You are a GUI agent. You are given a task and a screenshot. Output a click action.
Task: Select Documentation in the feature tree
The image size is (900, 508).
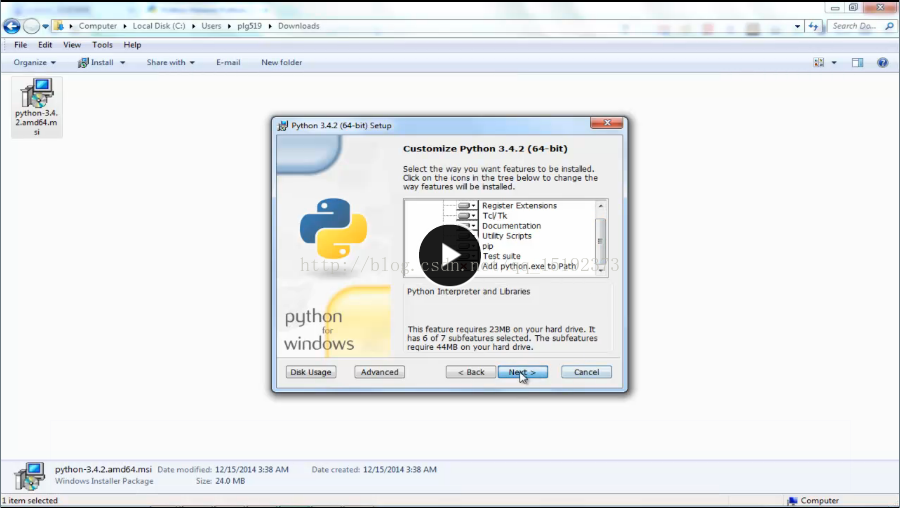pyautogui.click(x=511, y=226)
